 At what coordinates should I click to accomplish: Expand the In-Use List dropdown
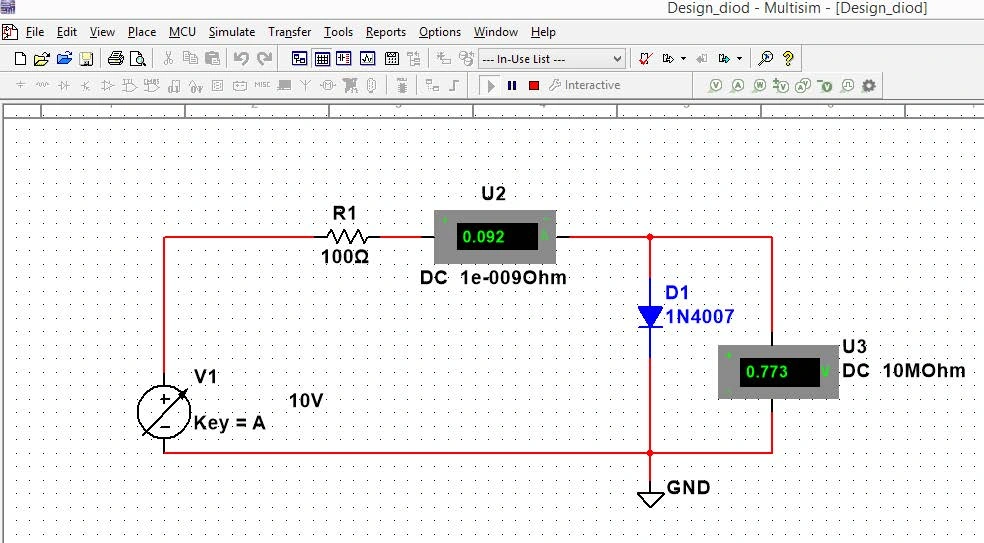click(x=616, y=59)
